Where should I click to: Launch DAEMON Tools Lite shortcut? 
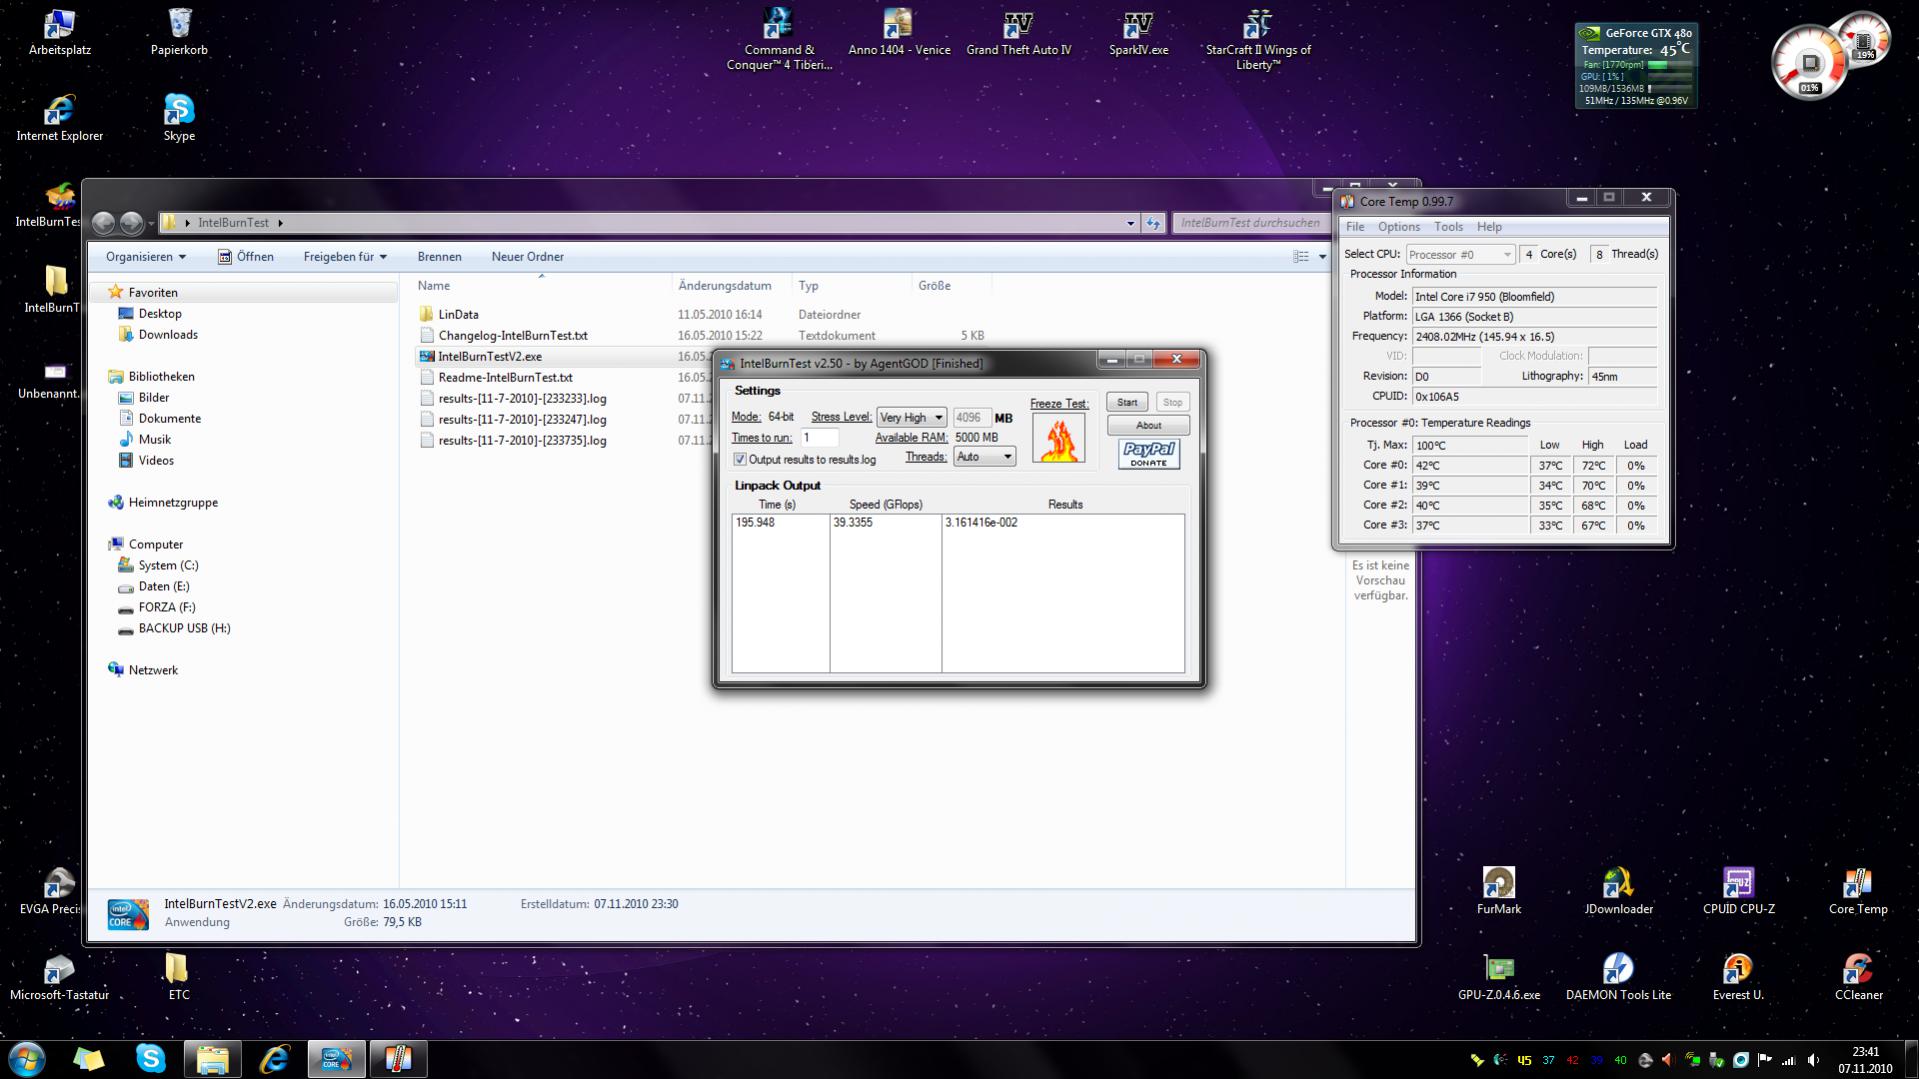coord(1618,977)
